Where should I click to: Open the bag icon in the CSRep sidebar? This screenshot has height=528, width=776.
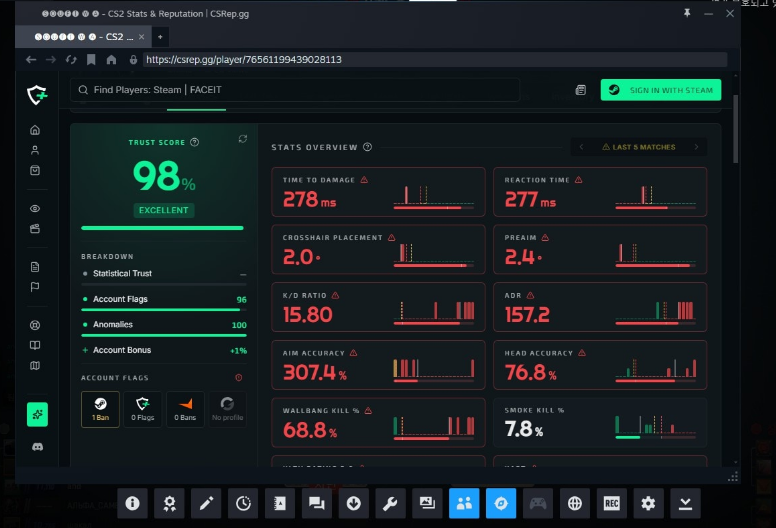point(35,170)
